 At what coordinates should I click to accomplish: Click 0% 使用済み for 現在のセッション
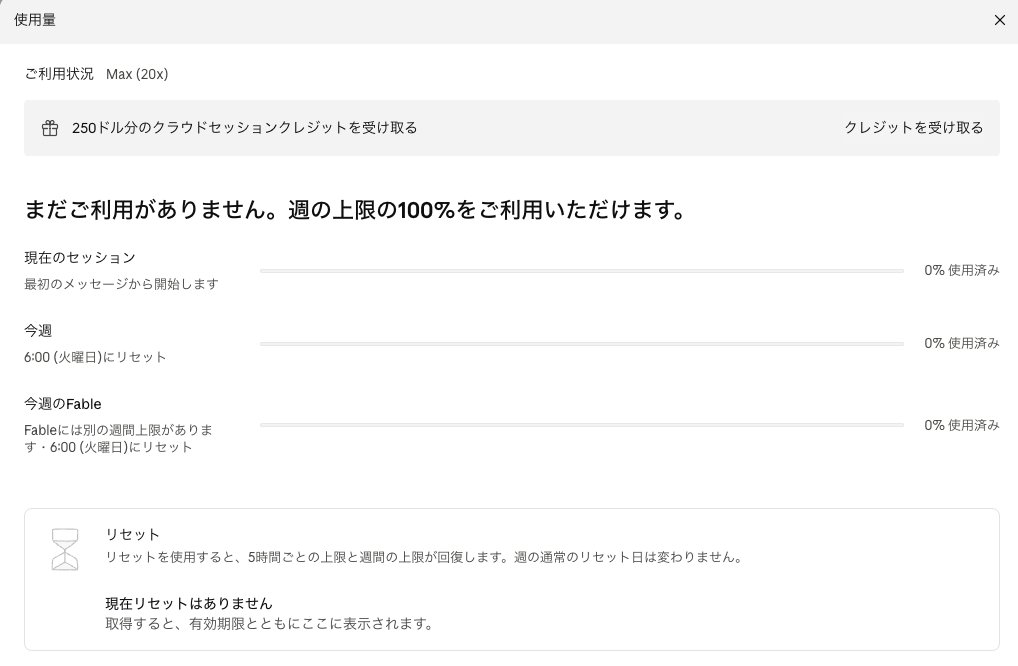point(962,270)
